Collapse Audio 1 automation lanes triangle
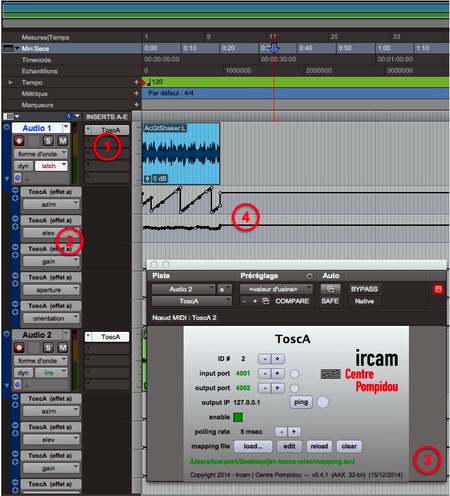This screenshot has height=496, width=450. [7, 179]
